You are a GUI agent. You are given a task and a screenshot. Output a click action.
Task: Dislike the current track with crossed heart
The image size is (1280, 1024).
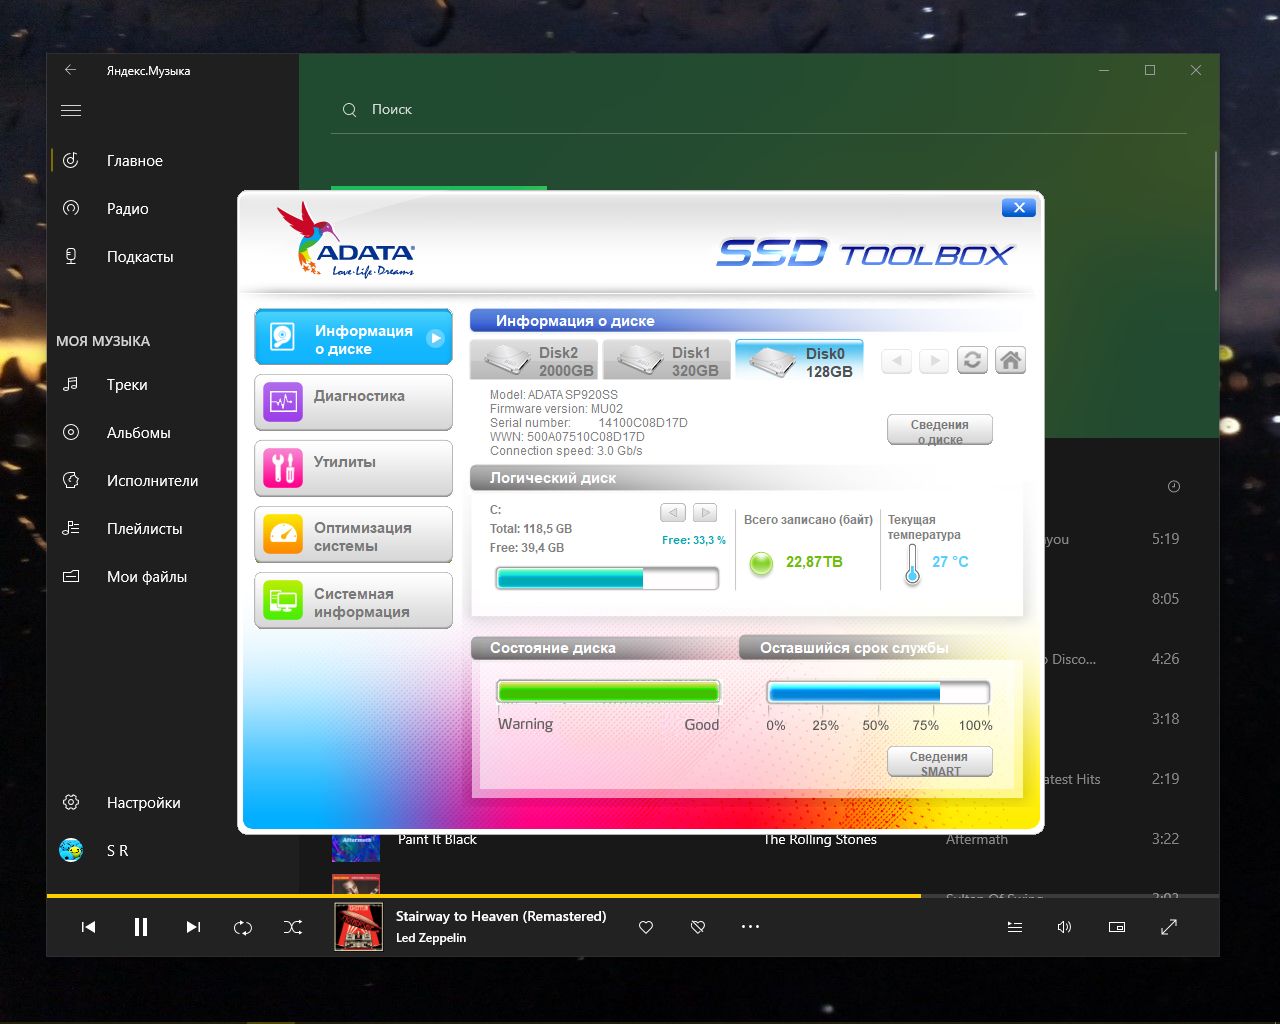pyautogui.click(x=698, y=927)
